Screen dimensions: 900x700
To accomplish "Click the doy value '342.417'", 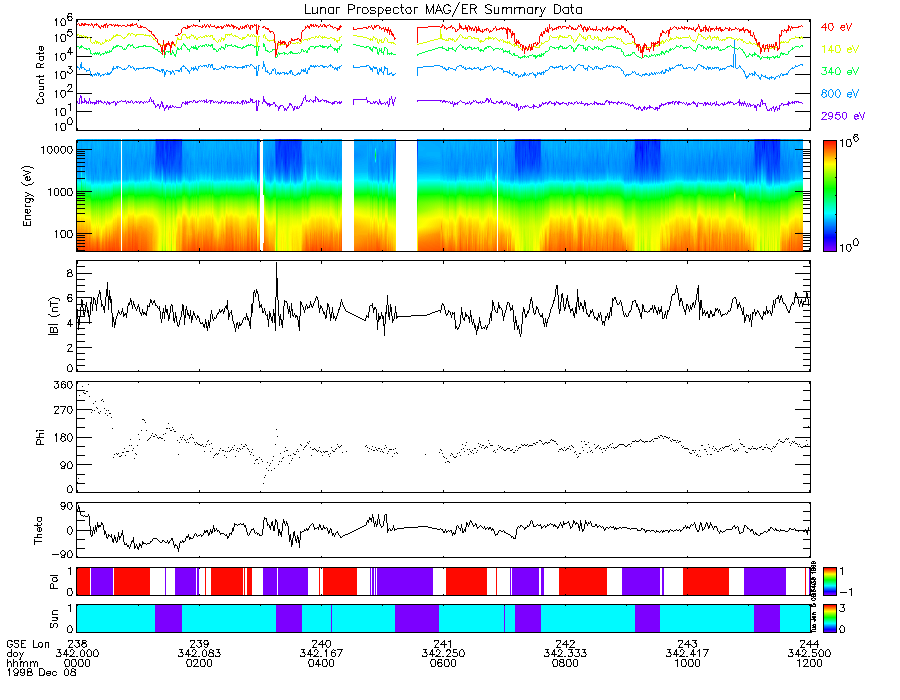I will click(x=687, y=654).
